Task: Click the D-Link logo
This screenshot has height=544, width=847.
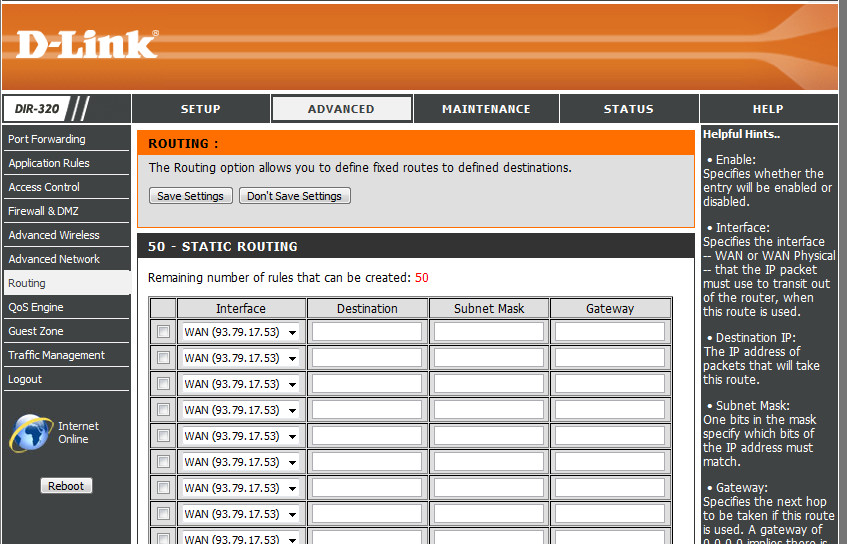Action: 87,44
